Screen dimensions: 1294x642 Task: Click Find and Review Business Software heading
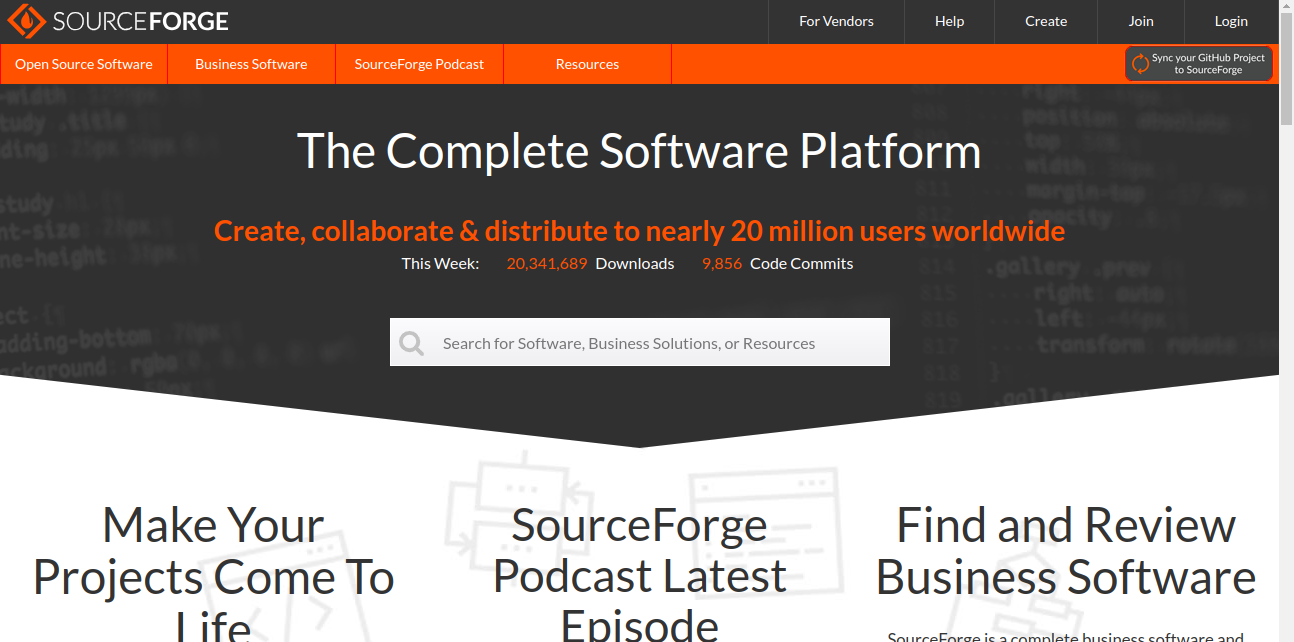(x=1066, y=551)
